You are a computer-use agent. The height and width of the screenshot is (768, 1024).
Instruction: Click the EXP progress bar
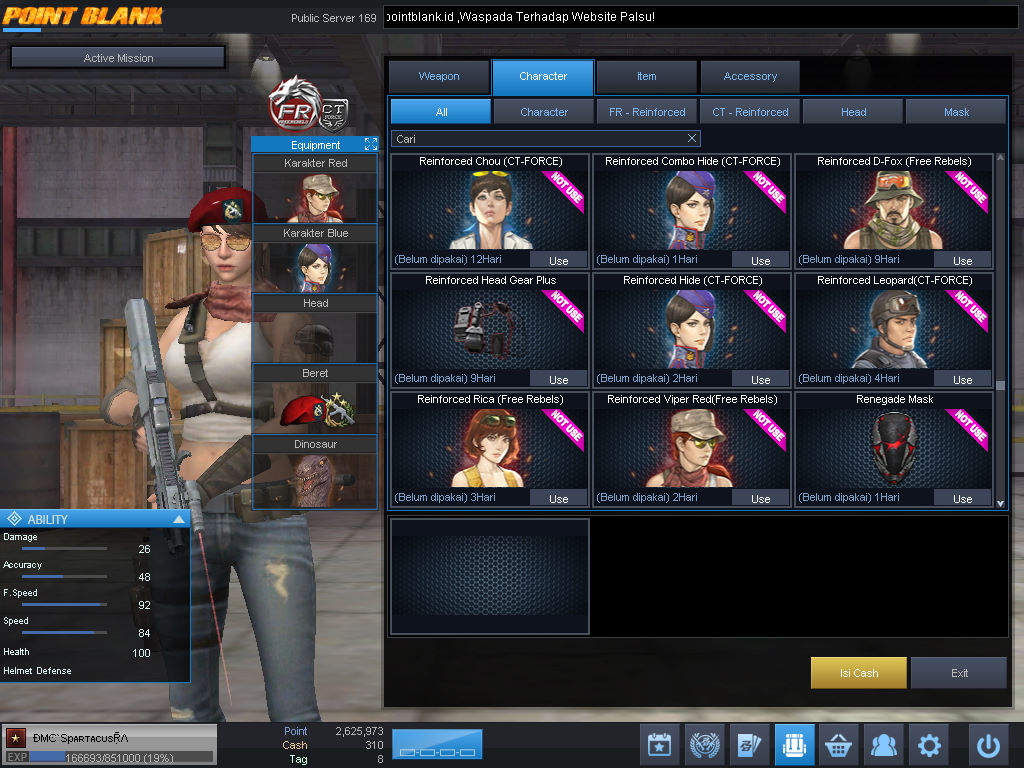coord(121,757)
